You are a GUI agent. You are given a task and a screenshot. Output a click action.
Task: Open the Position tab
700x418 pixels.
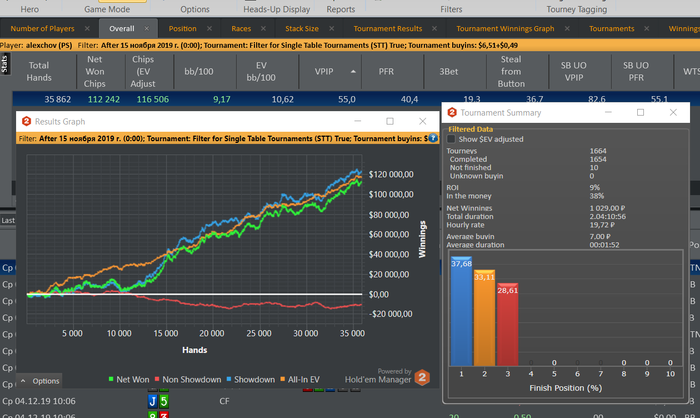point(182,29)
